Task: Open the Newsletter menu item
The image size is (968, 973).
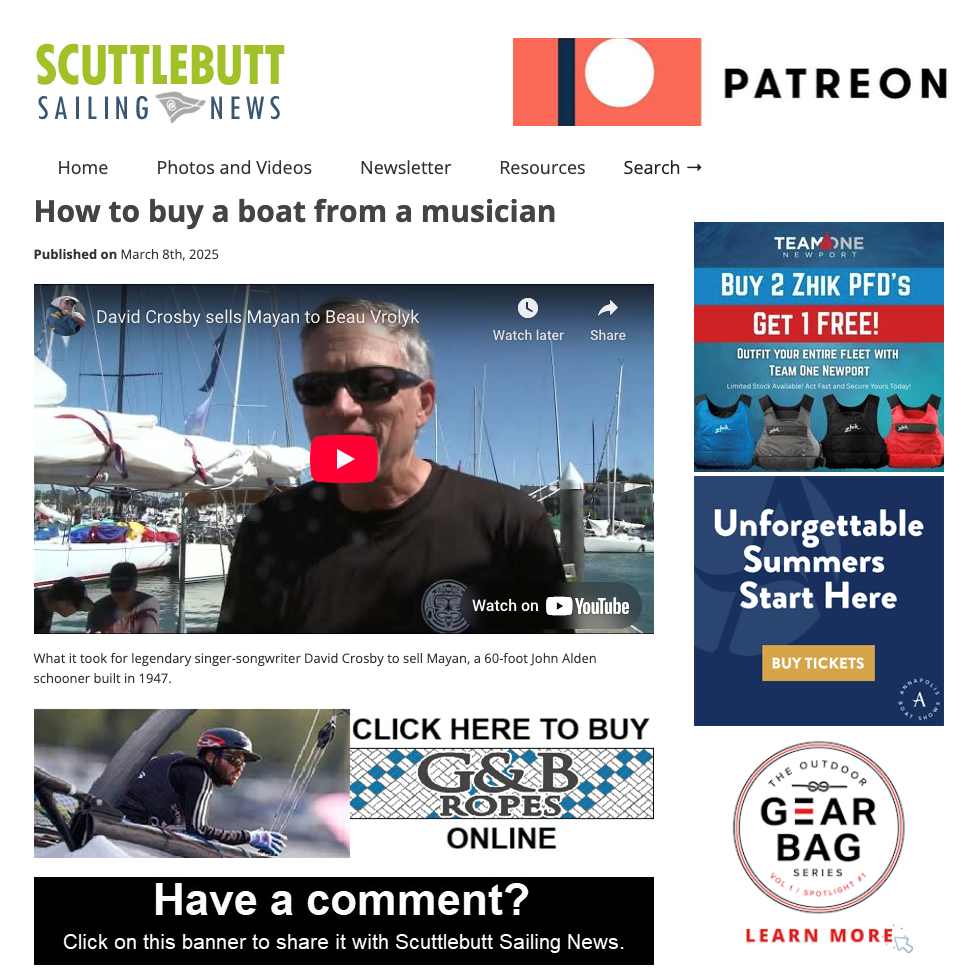Action: 405,168
